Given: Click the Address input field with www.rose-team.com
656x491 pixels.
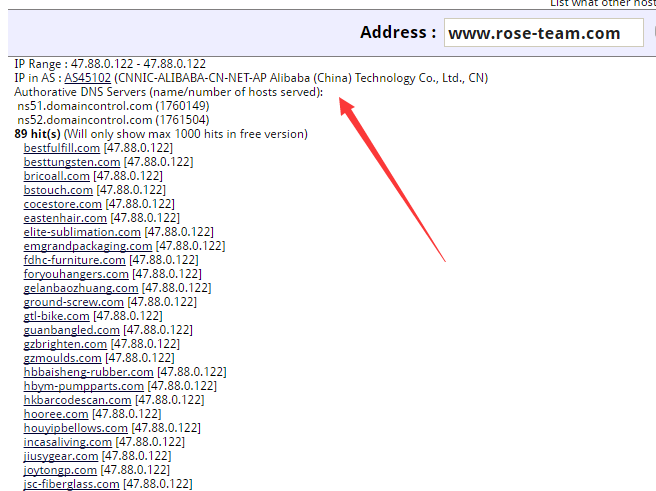Looking at the screenshot, I should tap(543, 33).
